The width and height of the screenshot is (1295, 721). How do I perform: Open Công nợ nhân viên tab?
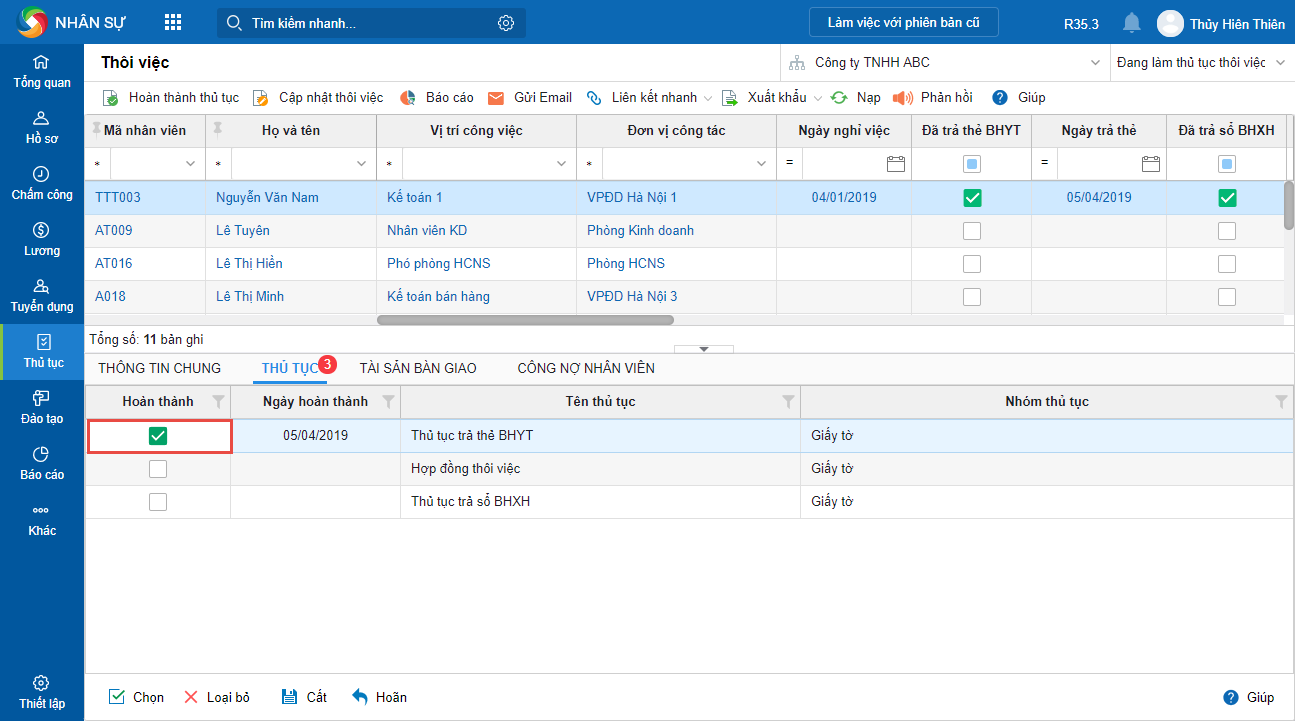pos(586,368)
